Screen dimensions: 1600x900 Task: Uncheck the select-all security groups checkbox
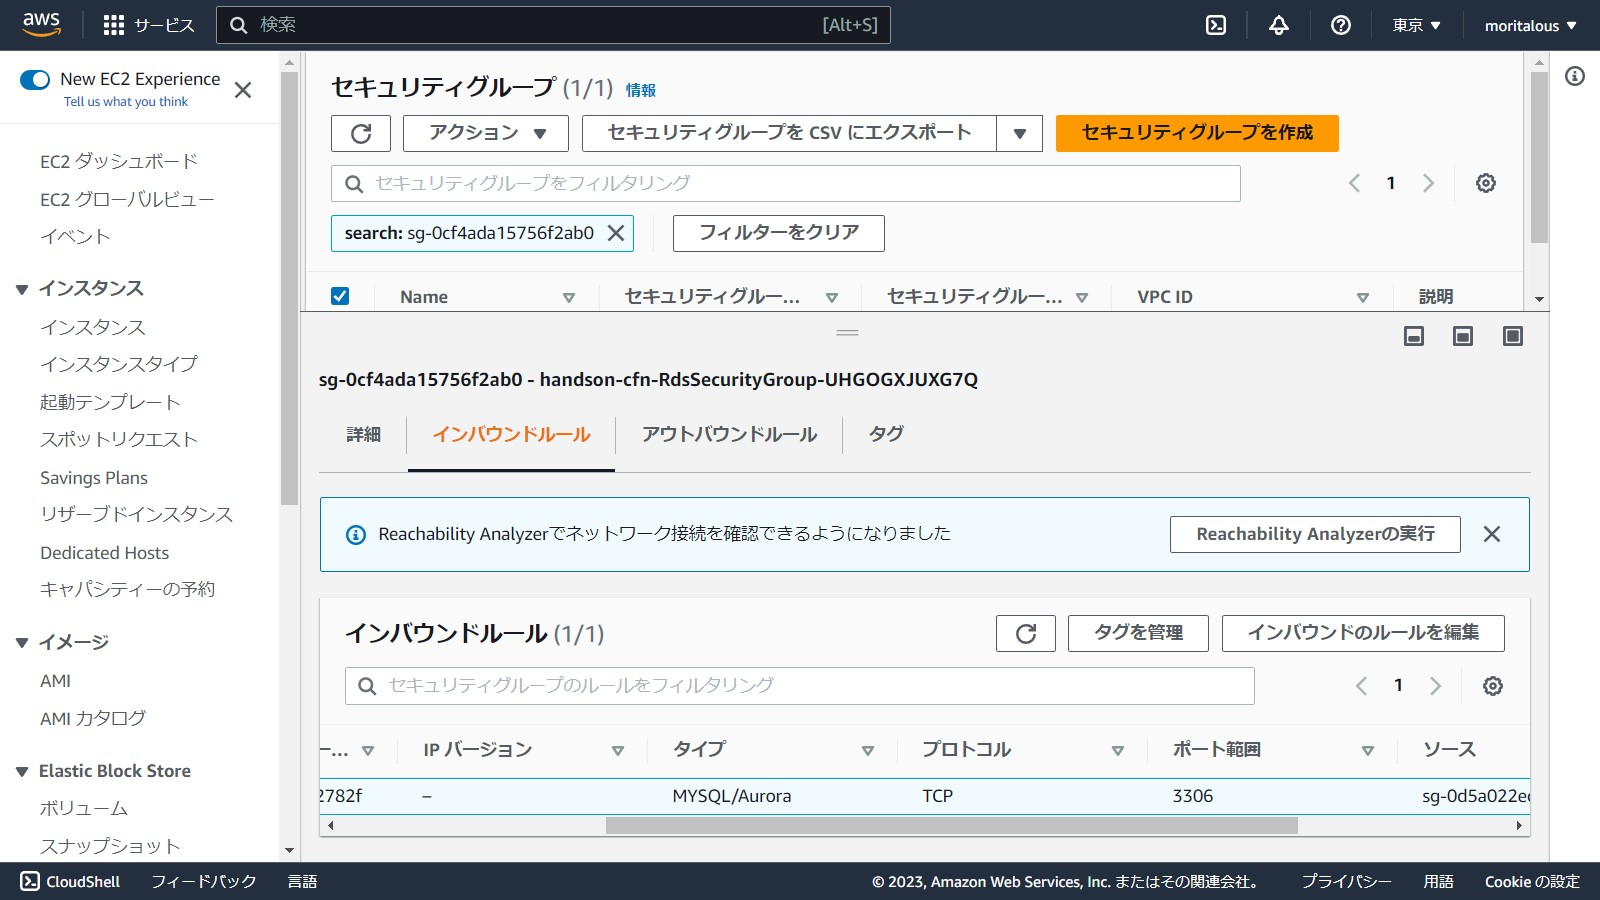pyautogui.click(x=340, y=296)
